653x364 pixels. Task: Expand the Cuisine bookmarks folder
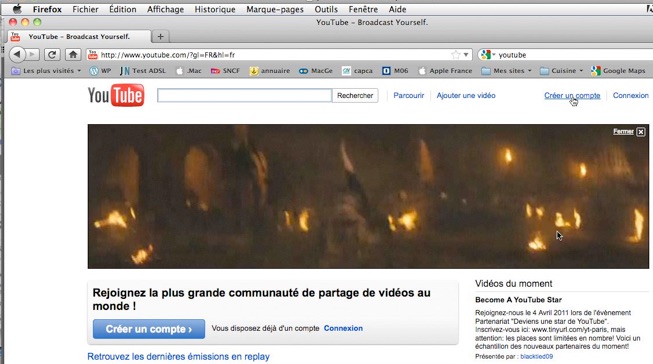[561, 71]
